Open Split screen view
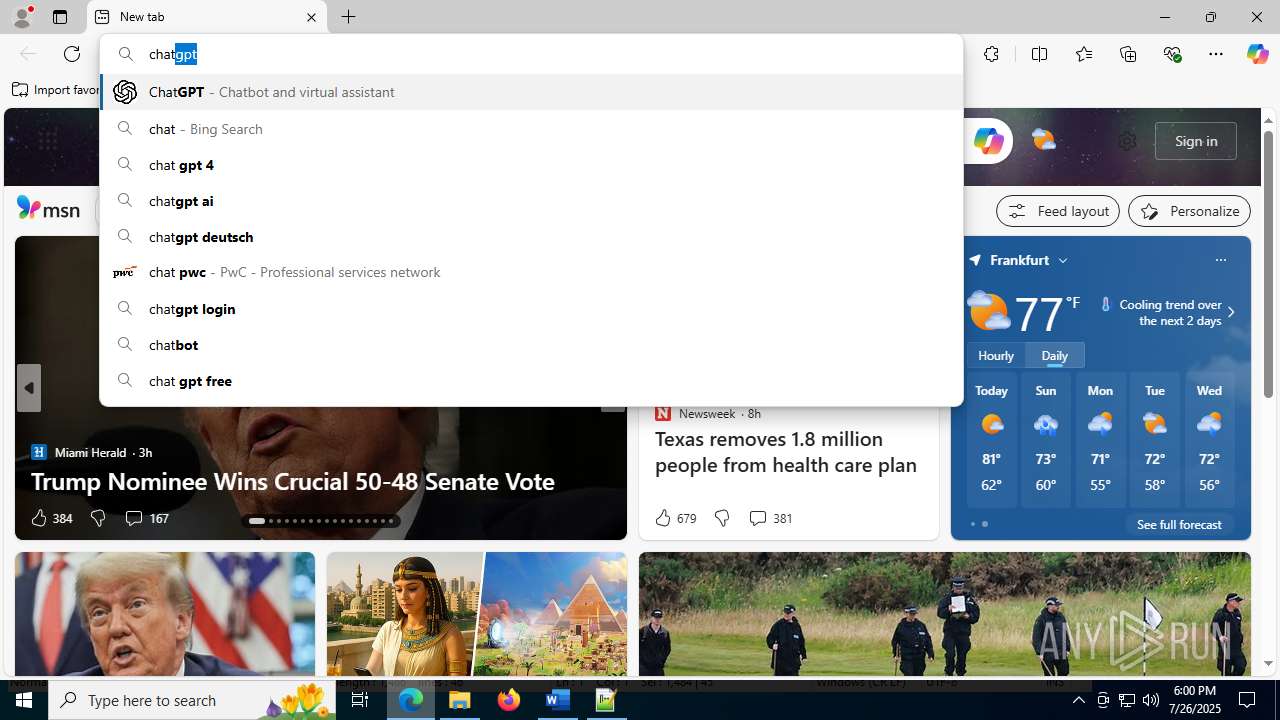Viewport: 1280px width, 720px height. tap(1040, 54)
